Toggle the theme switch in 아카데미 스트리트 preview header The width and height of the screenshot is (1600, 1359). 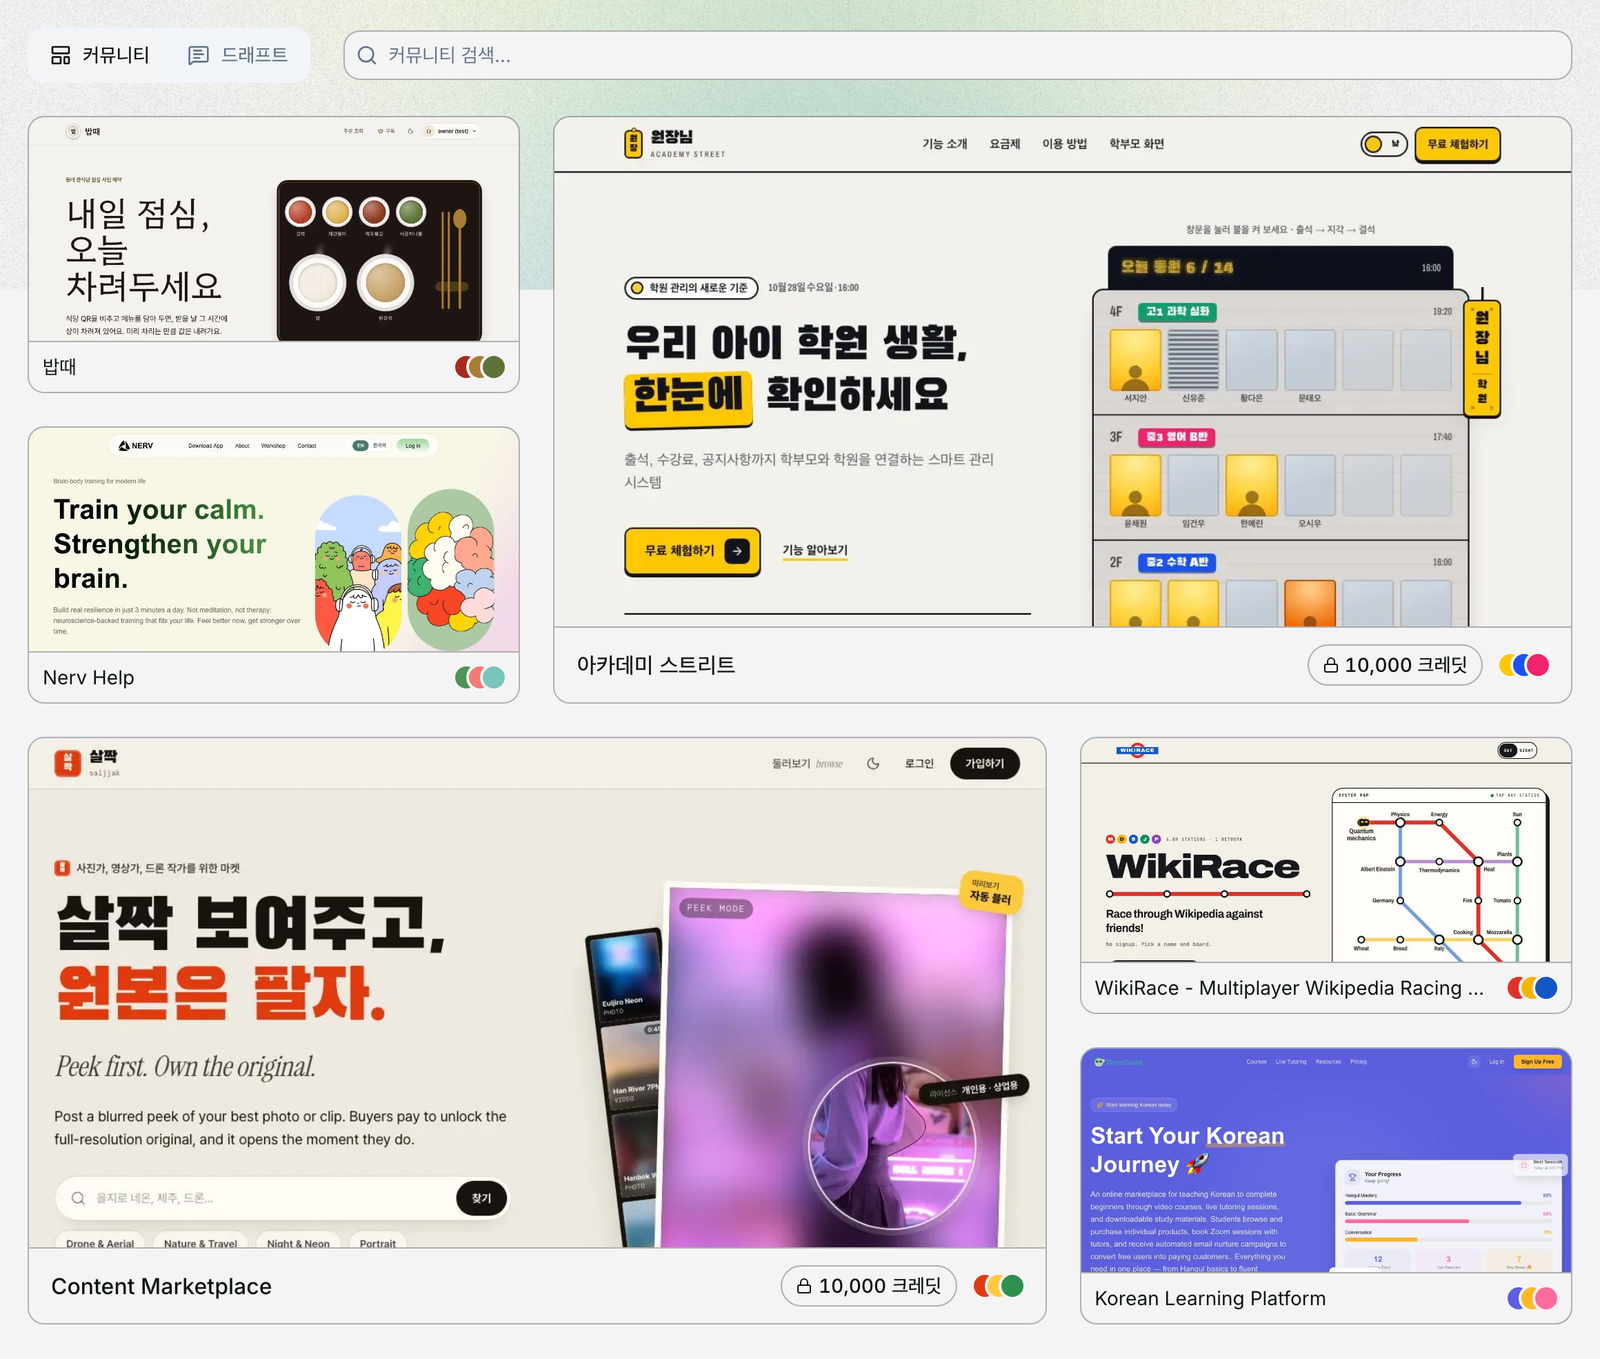[x=1384, y=144]
